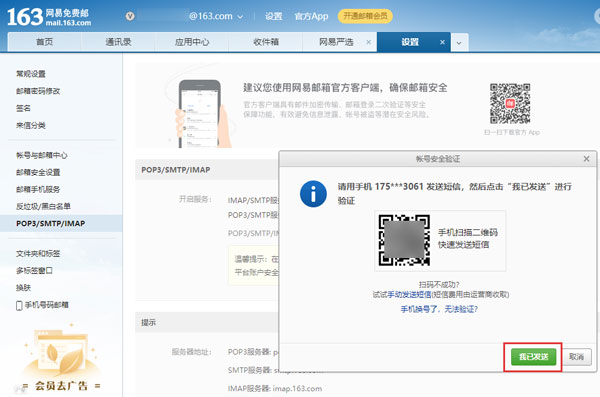
Task: Open 官方App link in header
Action: pos(311,16)
